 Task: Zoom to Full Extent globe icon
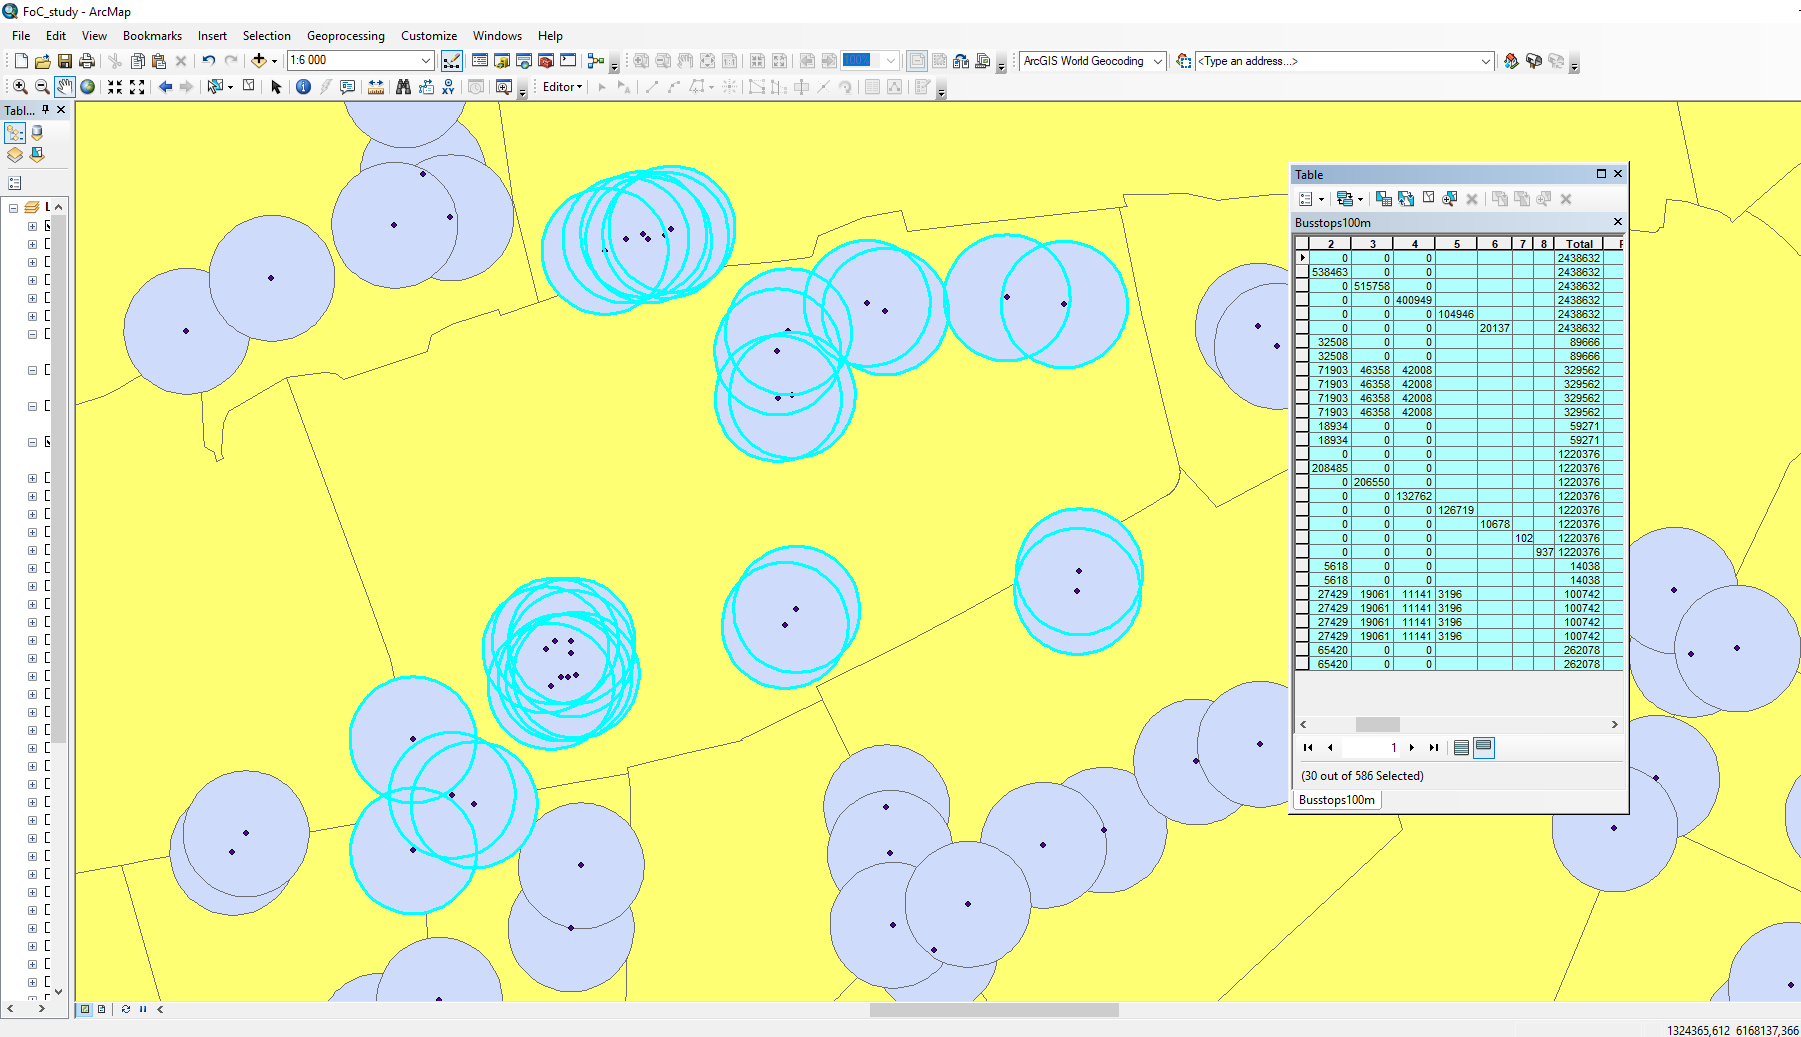[88, 87]
